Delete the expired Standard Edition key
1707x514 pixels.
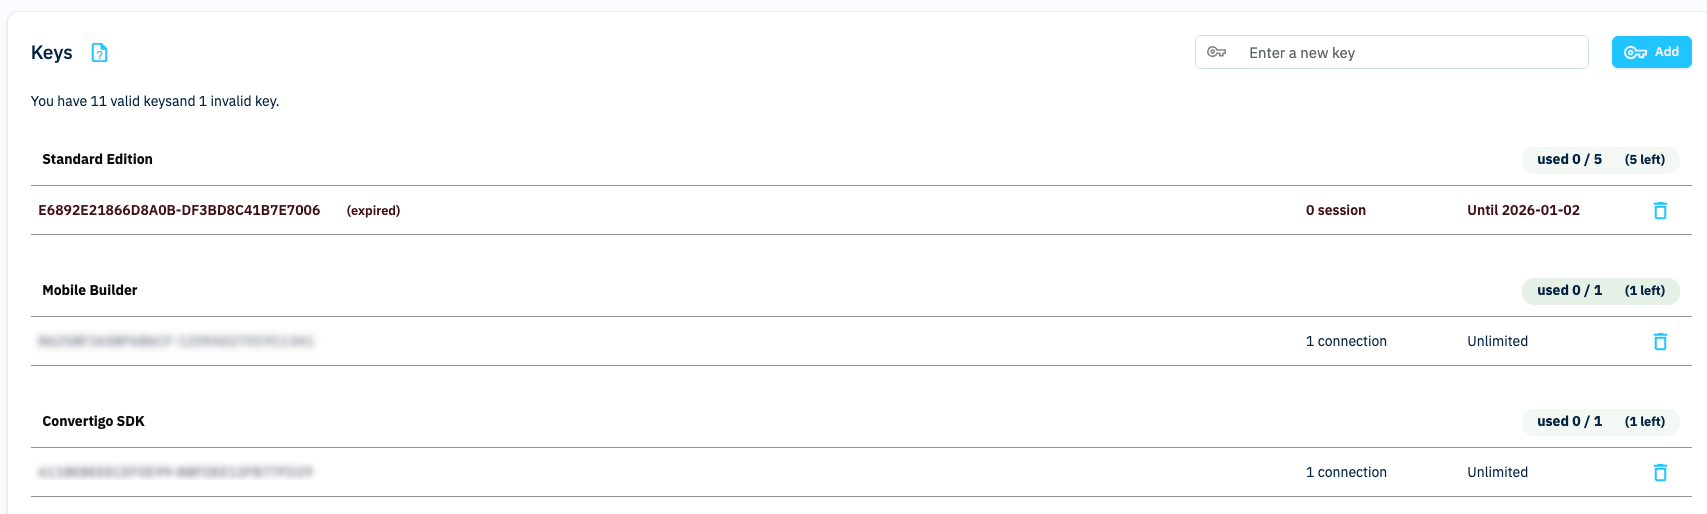pos(1660,210)
